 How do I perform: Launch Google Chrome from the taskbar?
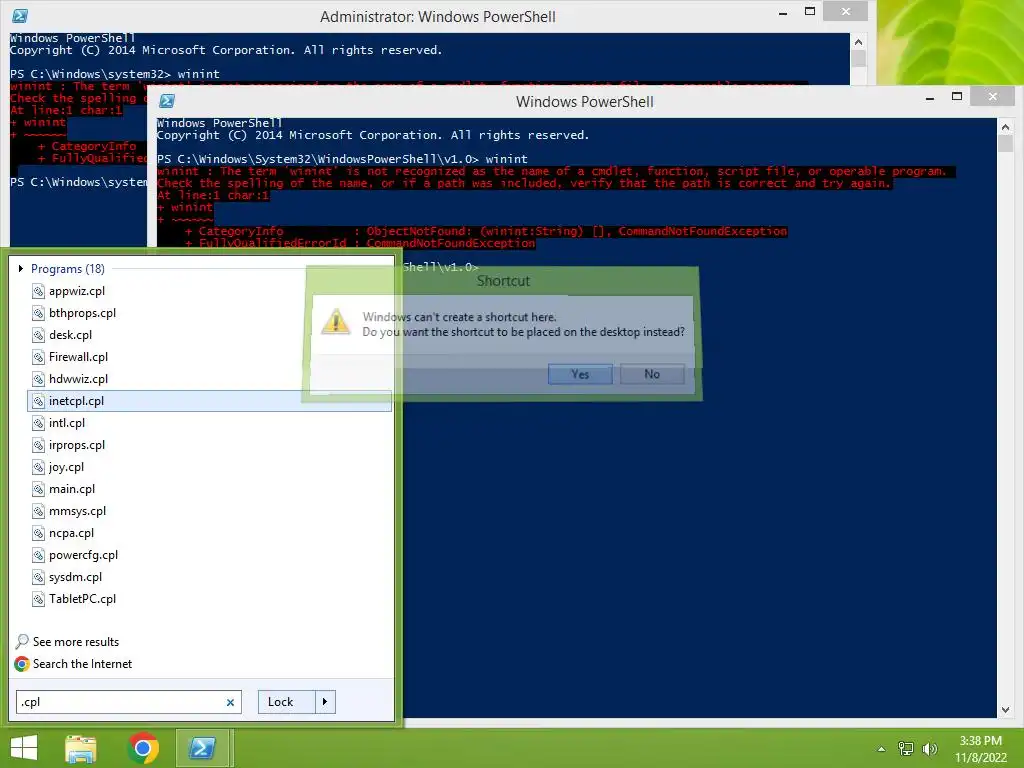coord(143,748)
